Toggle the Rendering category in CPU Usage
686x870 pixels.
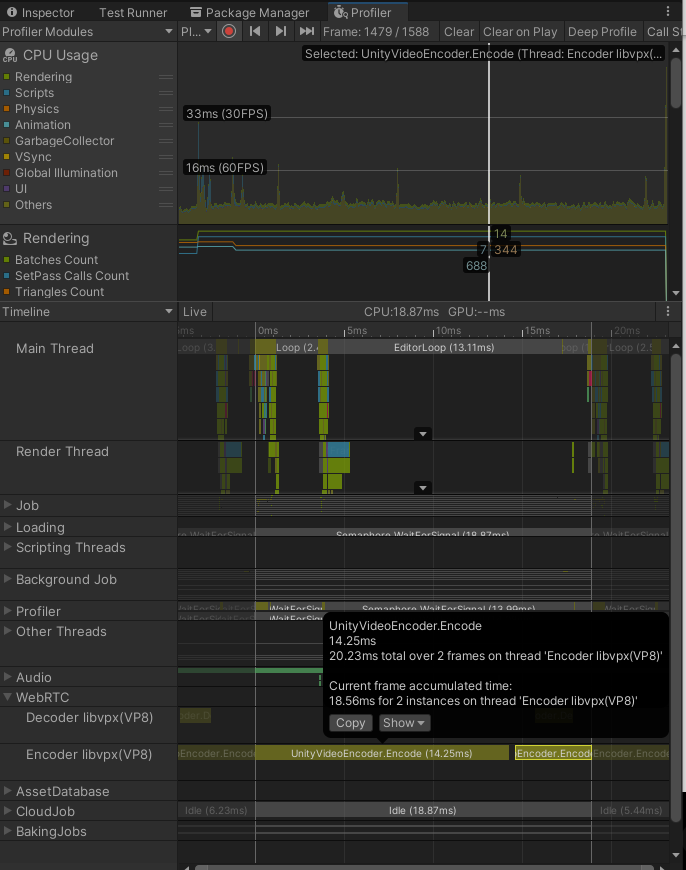(7, 77)
